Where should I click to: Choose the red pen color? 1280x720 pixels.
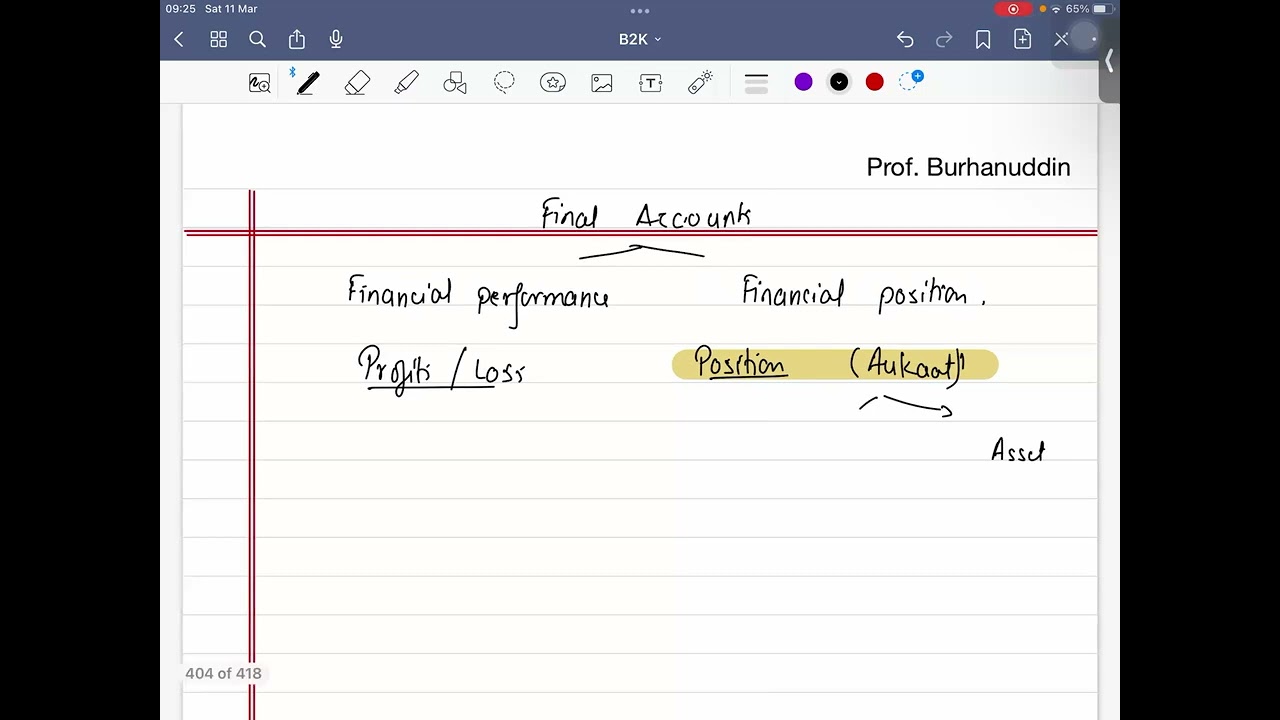(x=875, y=82)
